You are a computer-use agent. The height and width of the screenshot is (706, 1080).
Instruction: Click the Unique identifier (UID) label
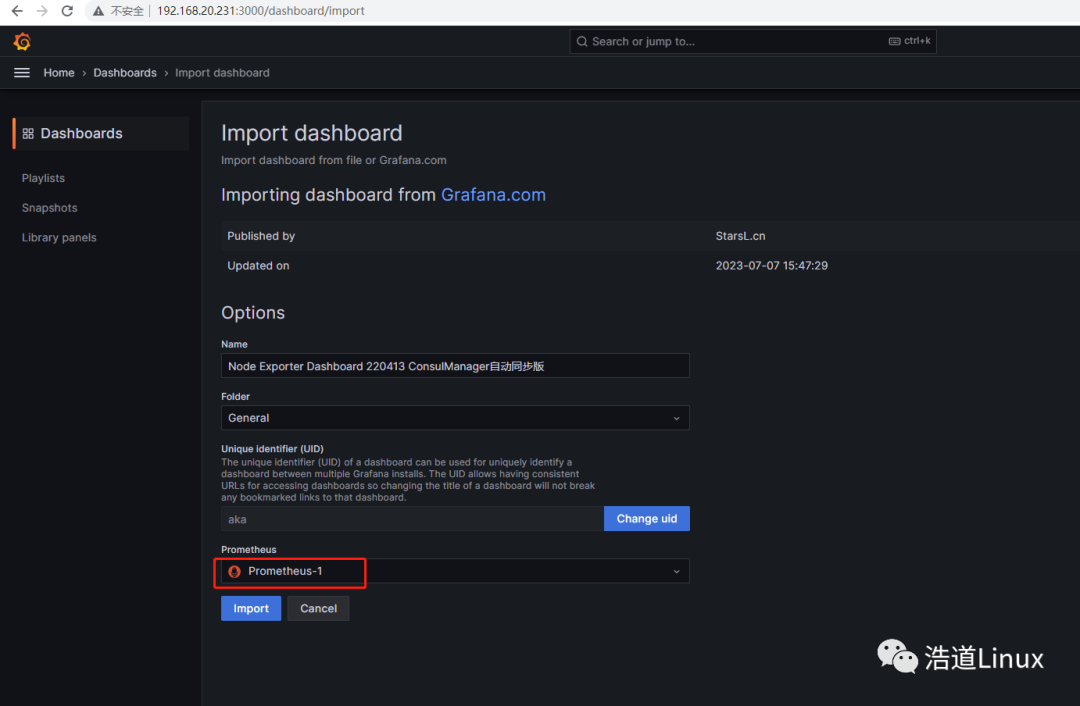click(x=272, y=448)
